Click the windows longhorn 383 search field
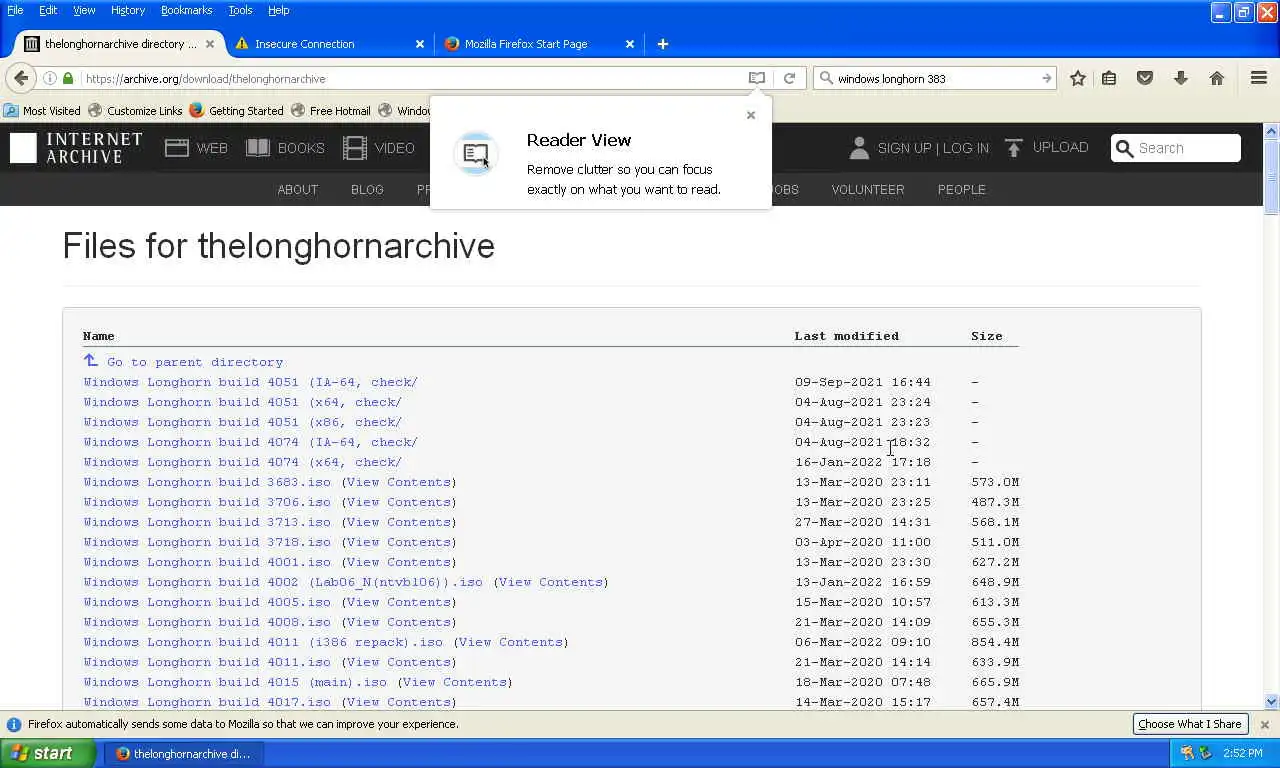This screenshot has height=768, width=1280. point(935,78)
